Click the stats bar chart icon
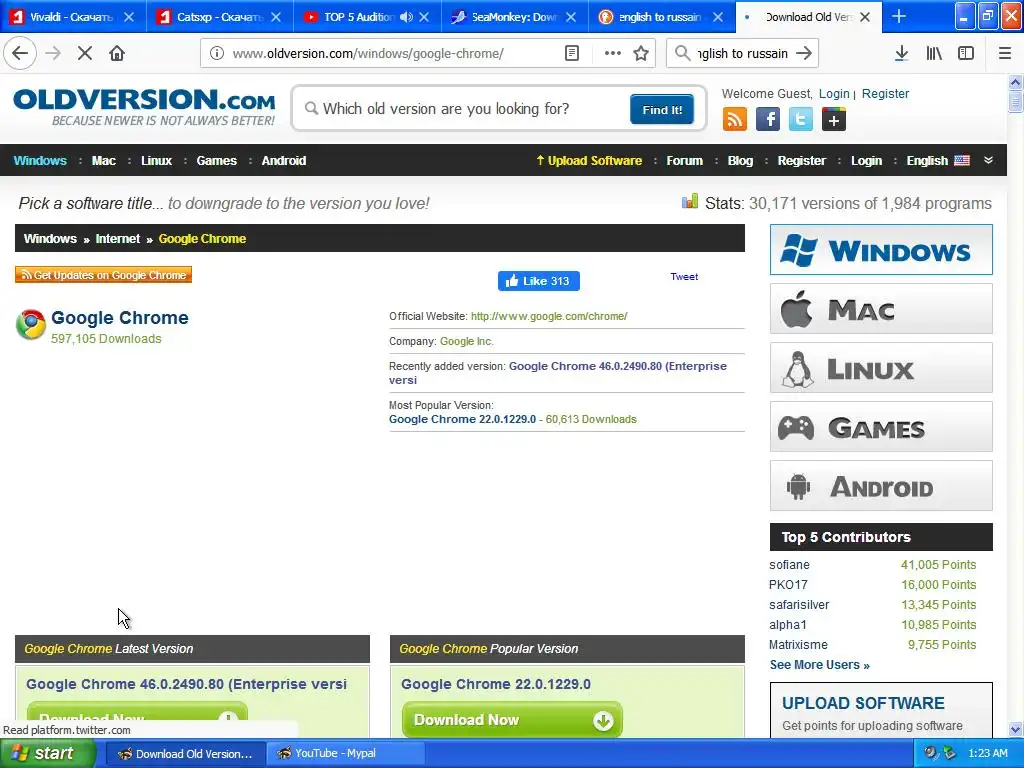Screen dimensions: 1024x768 click(x=690, y=202)
